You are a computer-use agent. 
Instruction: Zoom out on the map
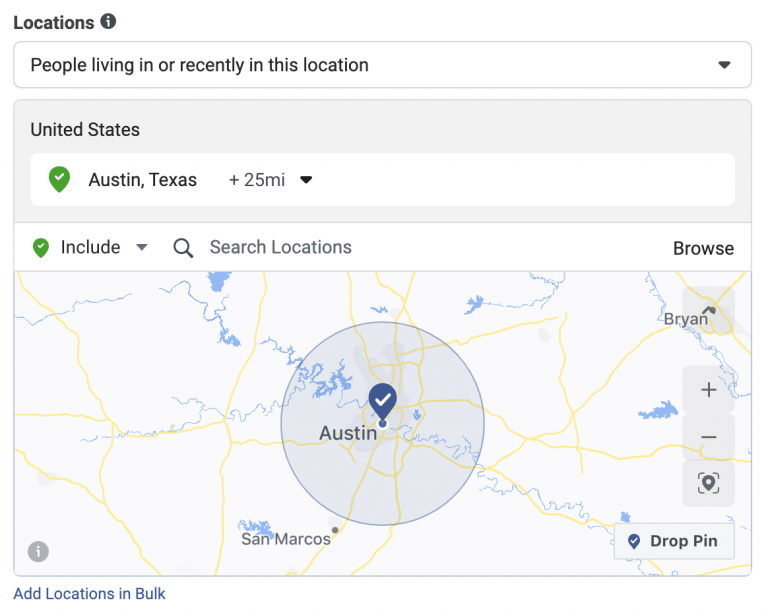(708, 437)
